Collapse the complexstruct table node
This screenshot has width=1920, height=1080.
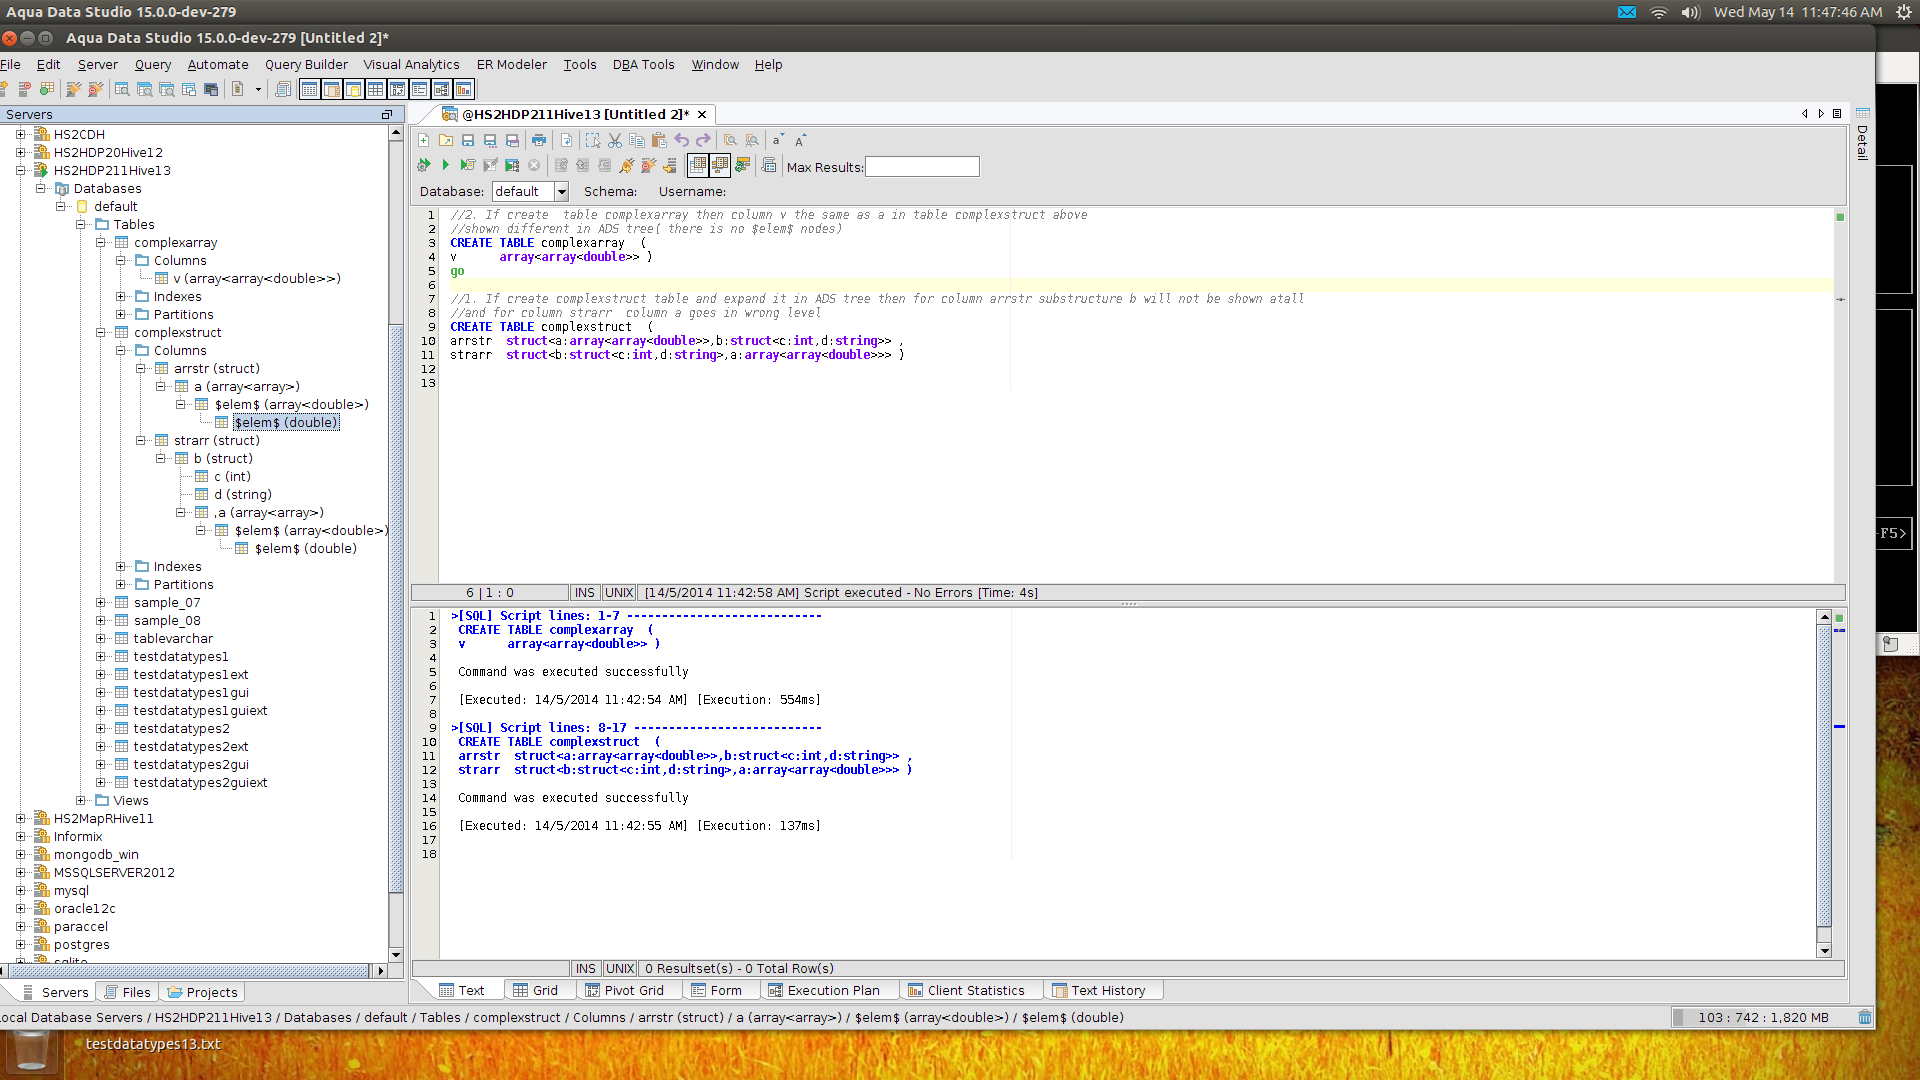(101, 333)
